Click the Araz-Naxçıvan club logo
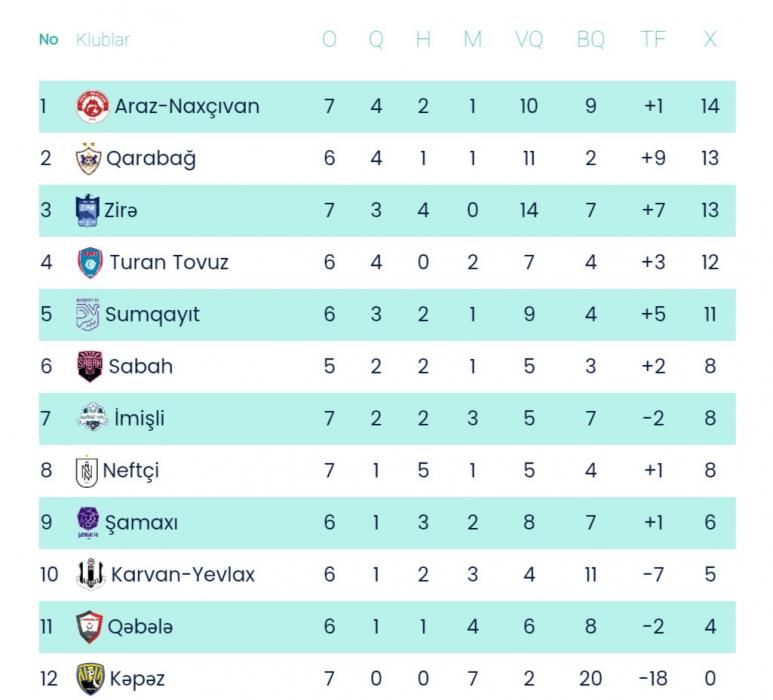The height and width of the screenshot is (700, 773). pos(92,106)
